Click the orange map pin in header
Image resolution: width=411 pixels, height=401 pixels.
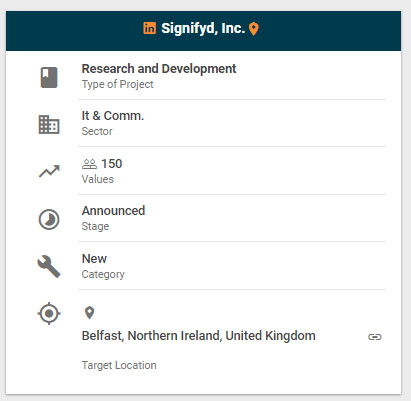tap(254, 29)
